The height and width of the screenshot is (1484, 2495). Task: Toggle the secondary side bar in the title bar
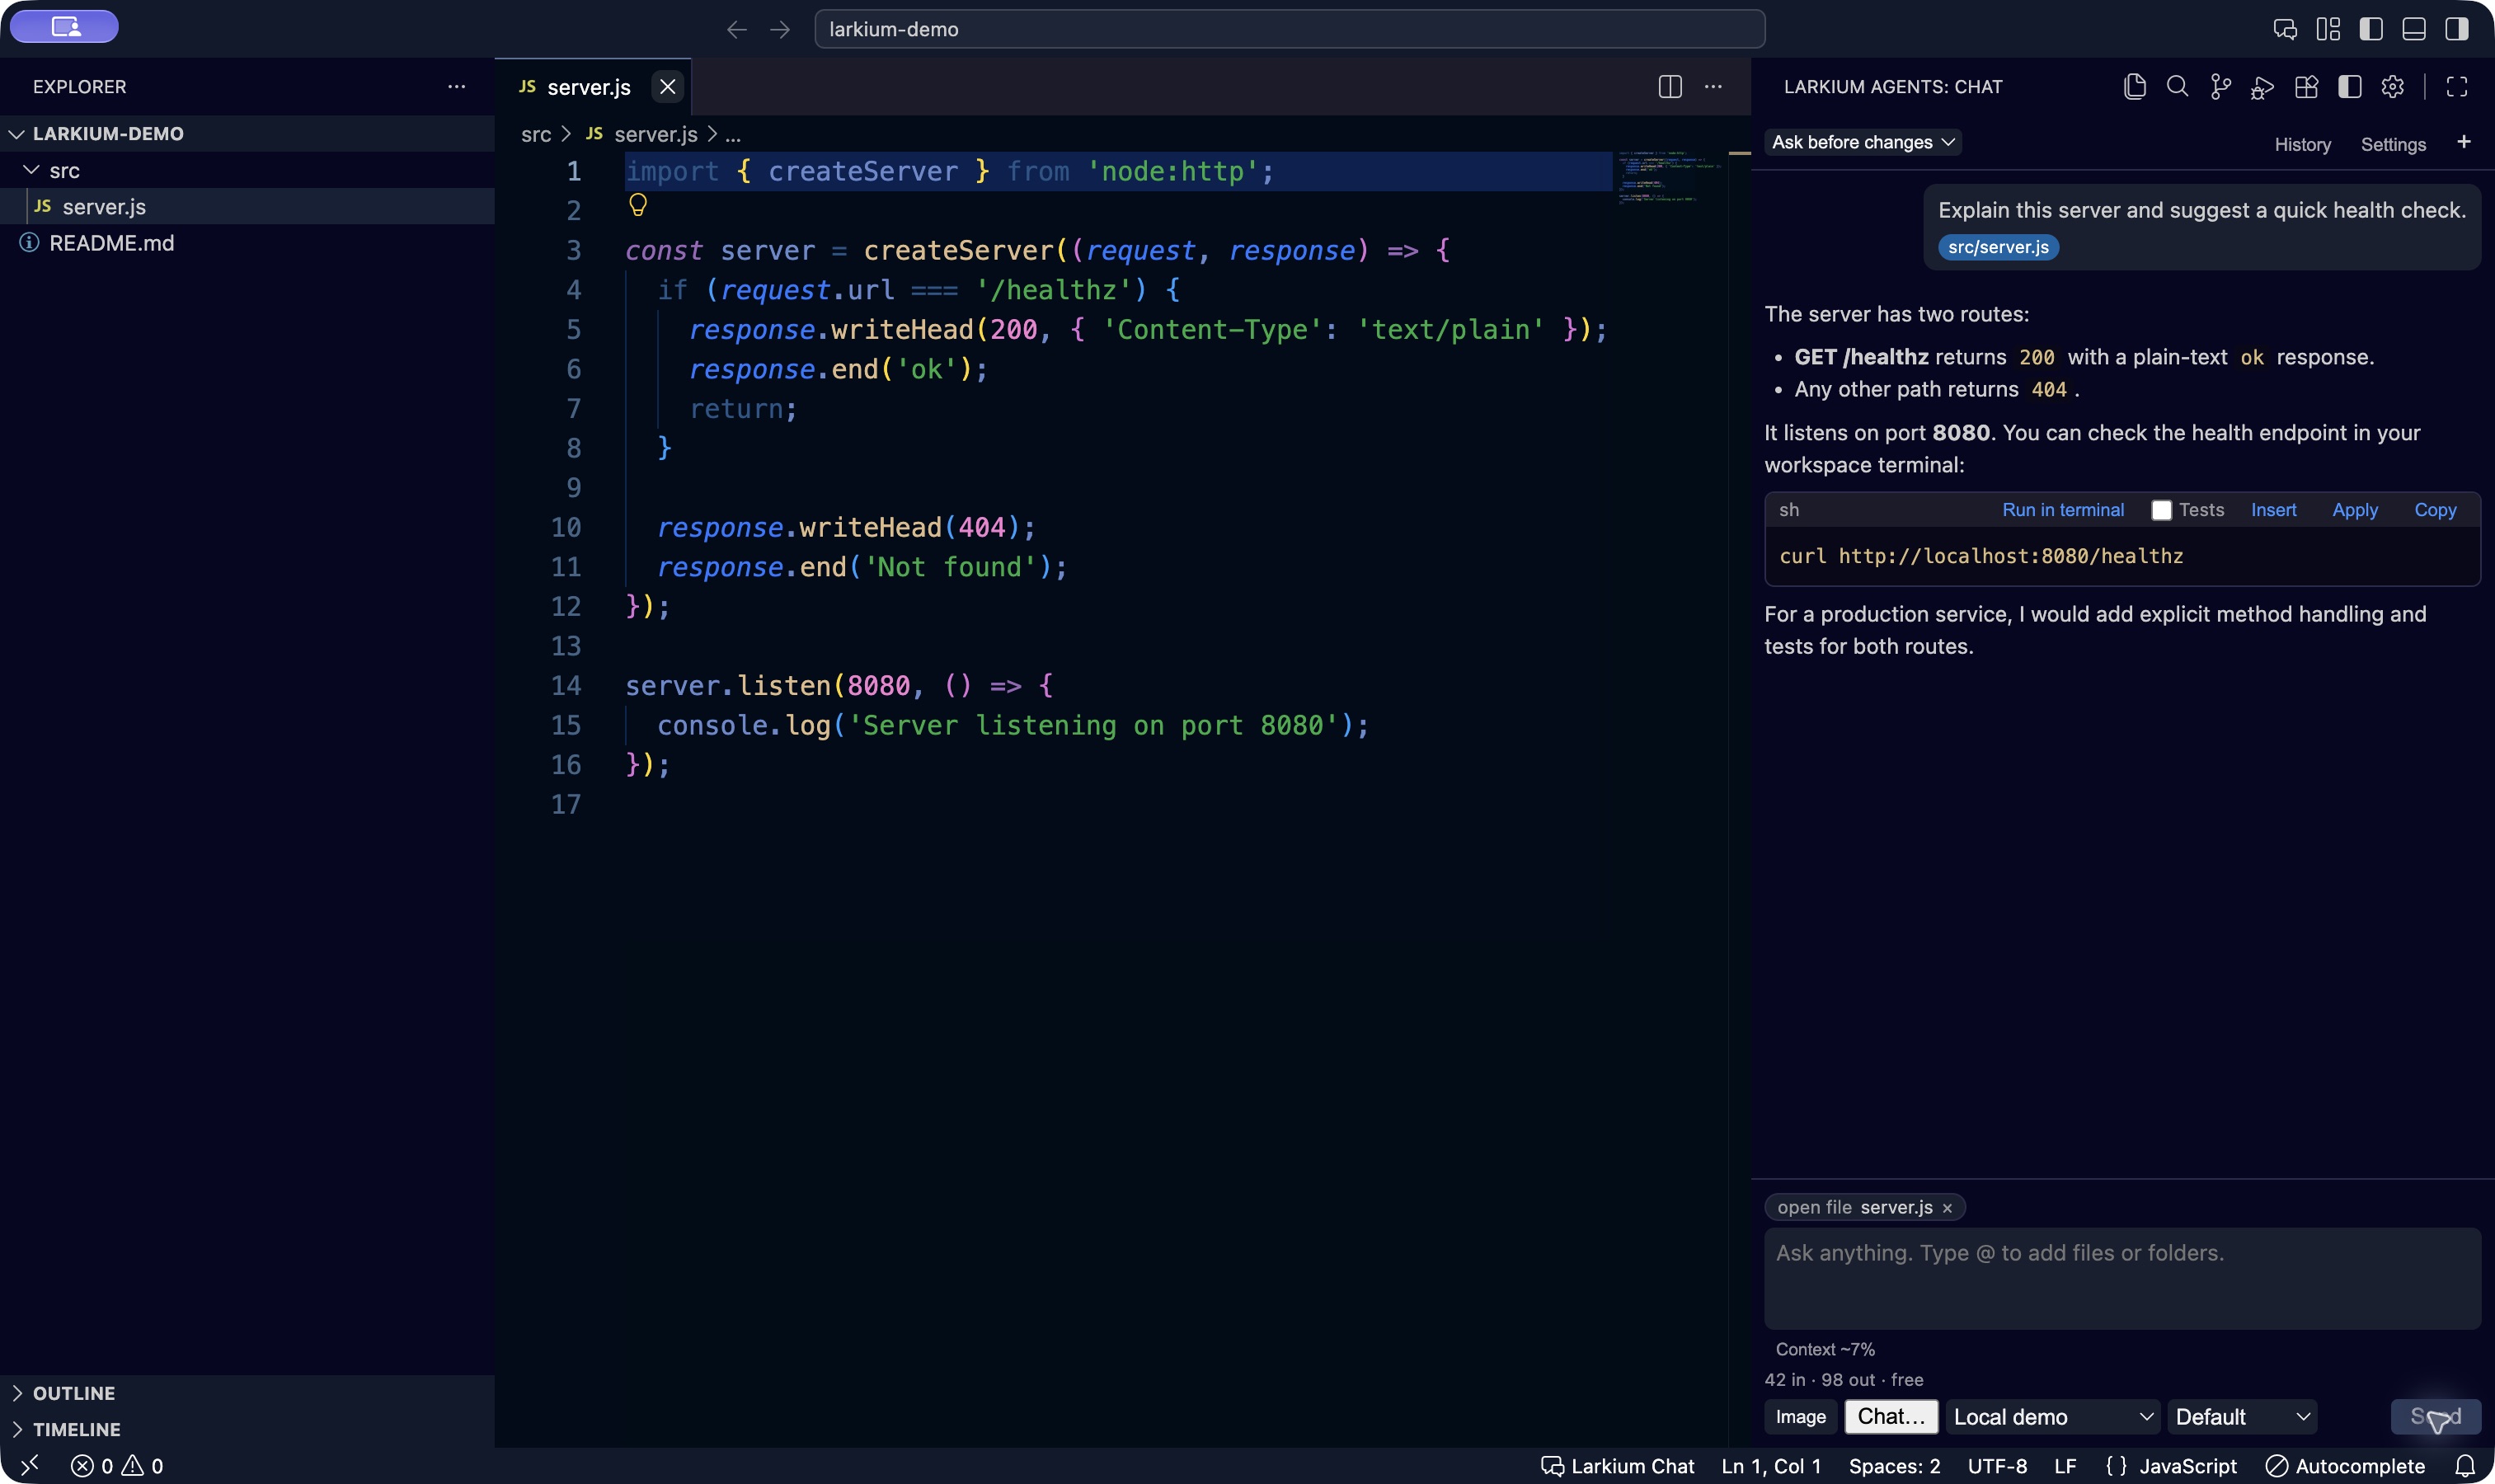2457,29
